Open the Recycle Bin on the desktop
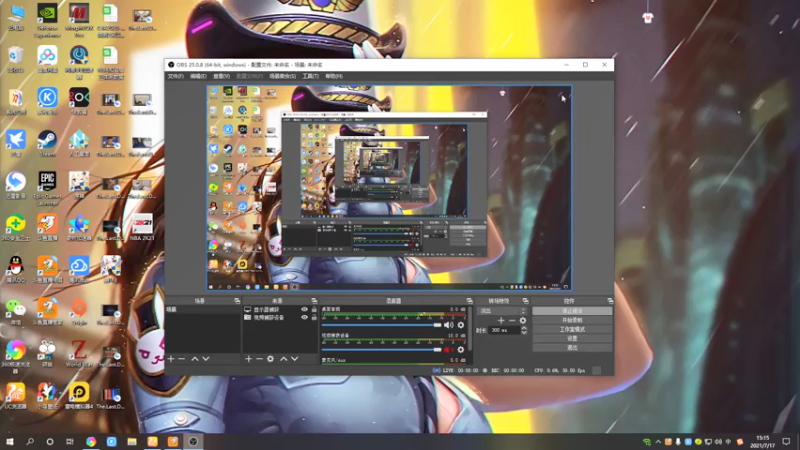The height and width of the screenshot is (450, 800). [16, 59]
